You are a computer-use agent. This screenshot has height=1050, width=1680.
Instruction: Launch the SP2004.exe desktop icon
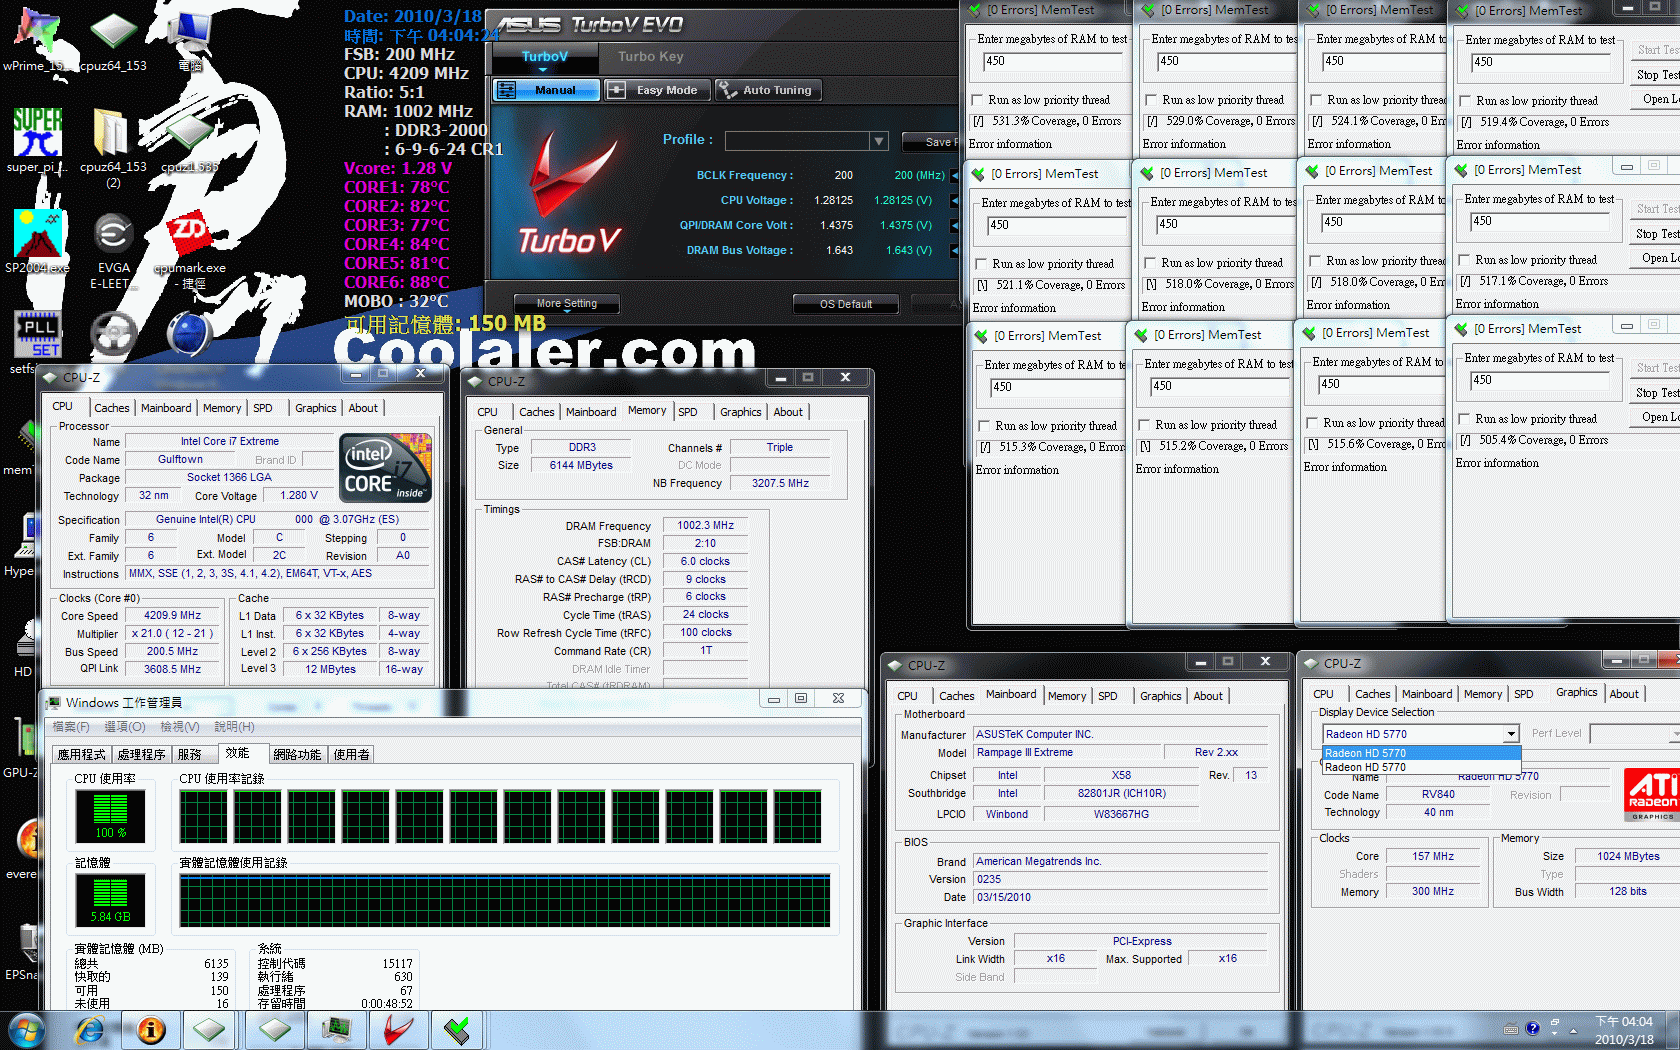(x=37, y=240)
